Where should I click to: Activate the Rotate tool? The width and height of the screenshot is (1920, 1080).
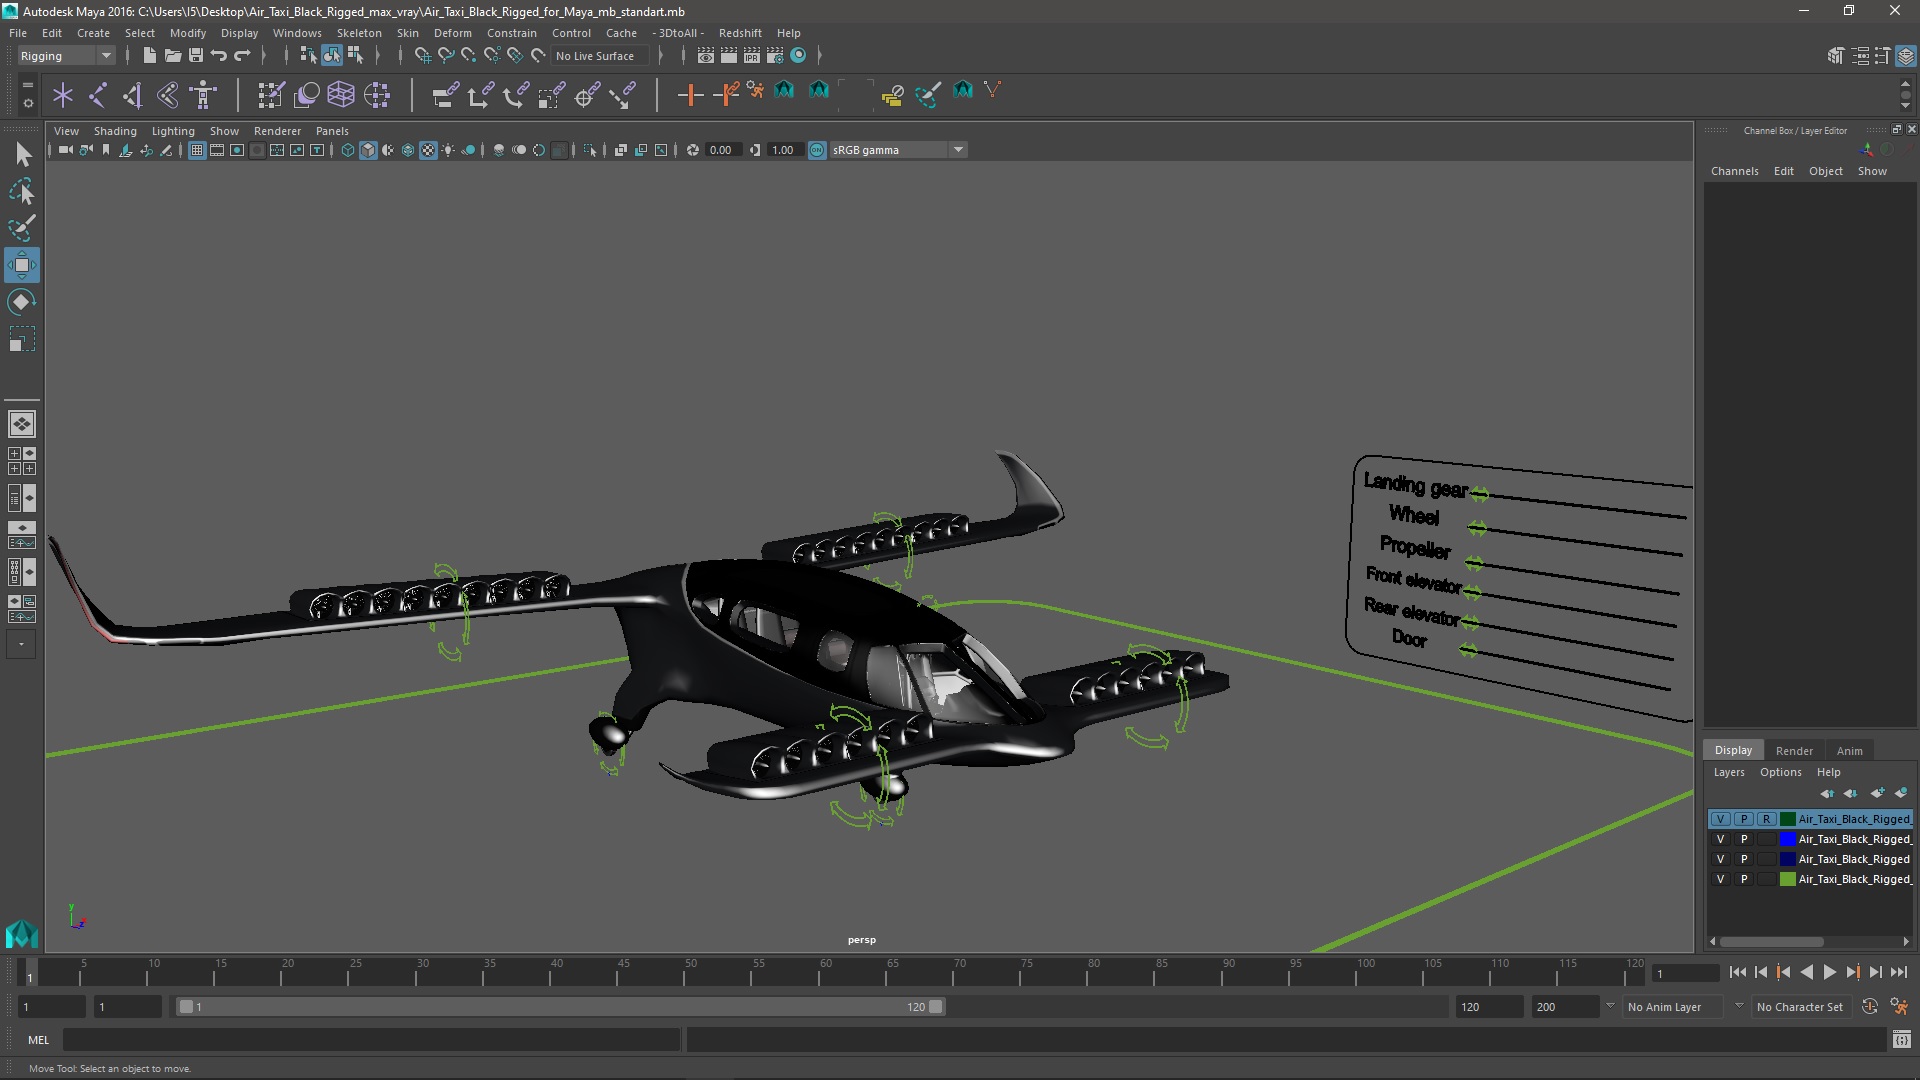[21, 302]
